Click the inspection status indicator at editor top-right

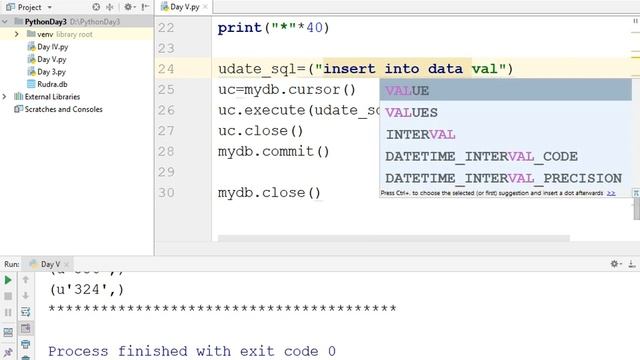pyautogui.click(x=636, y=21)
